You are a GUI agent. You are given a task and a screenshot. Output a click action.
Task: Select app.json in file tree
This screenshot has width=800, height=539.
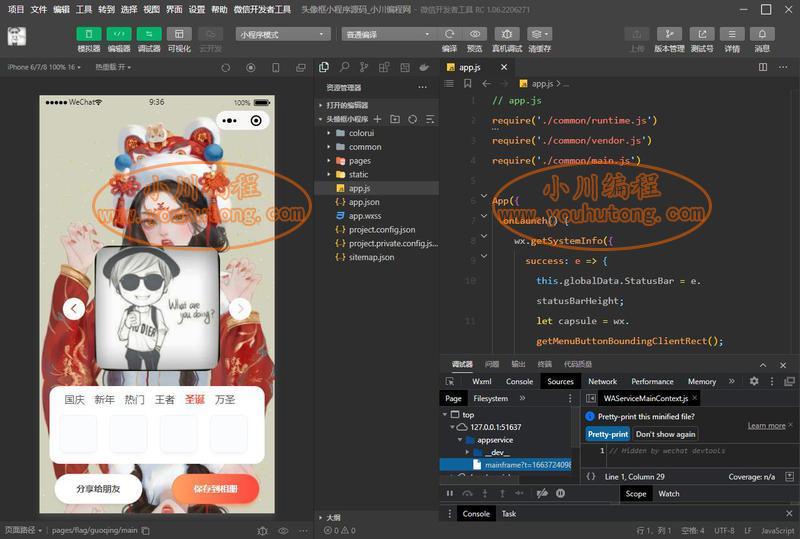tap(377, 202)
